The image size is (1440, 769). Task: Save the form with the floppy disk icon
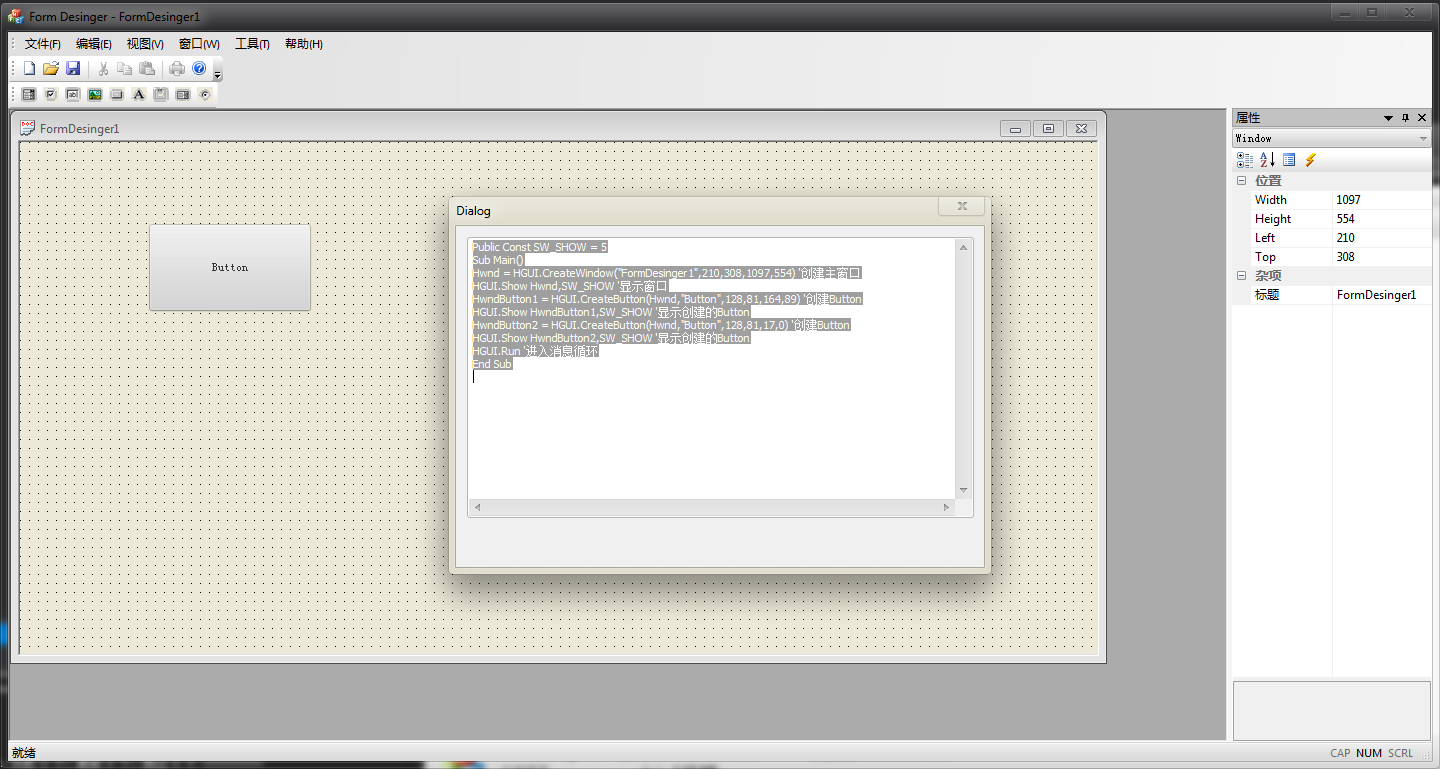pyautogui.click(x=73, y=69)
